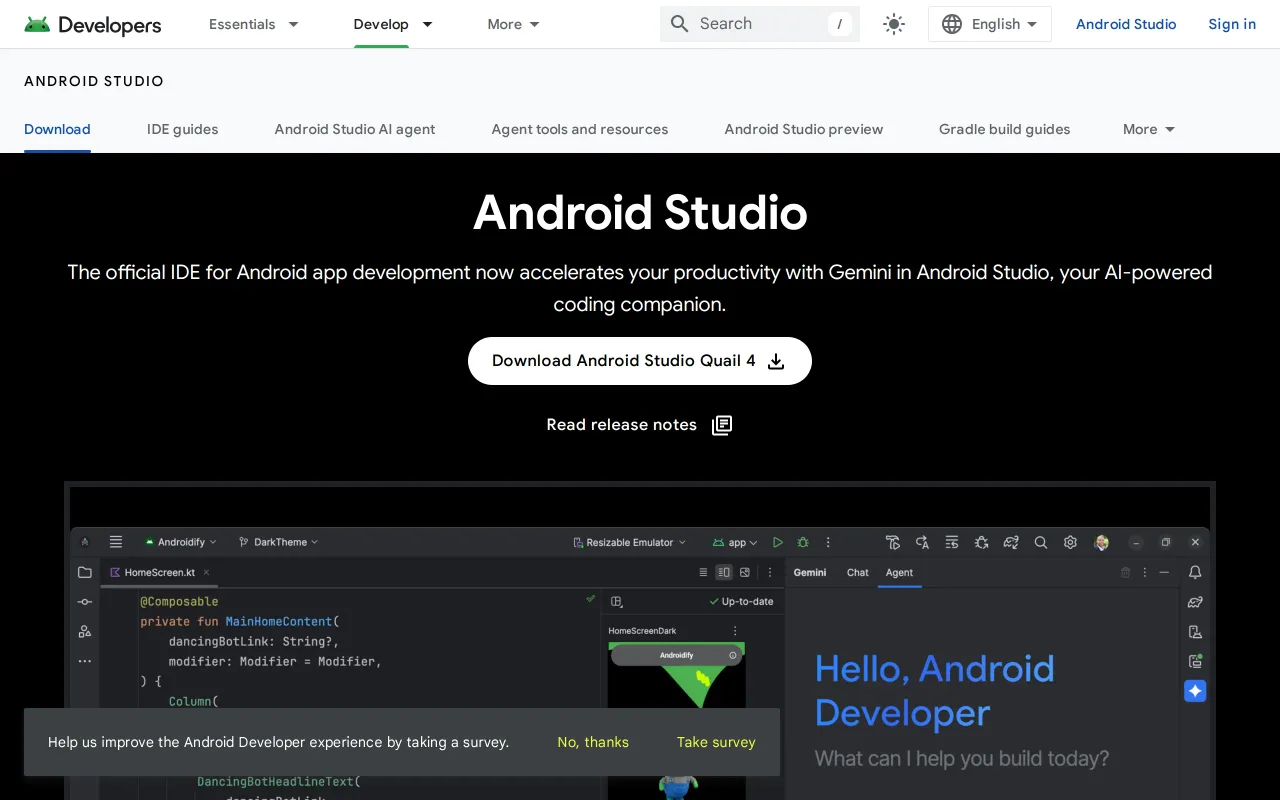Image resolution: width=1280 pixels, height=800 pixels.
Task: Click the search magnifier icon in header
Action: tap(680, 24)
